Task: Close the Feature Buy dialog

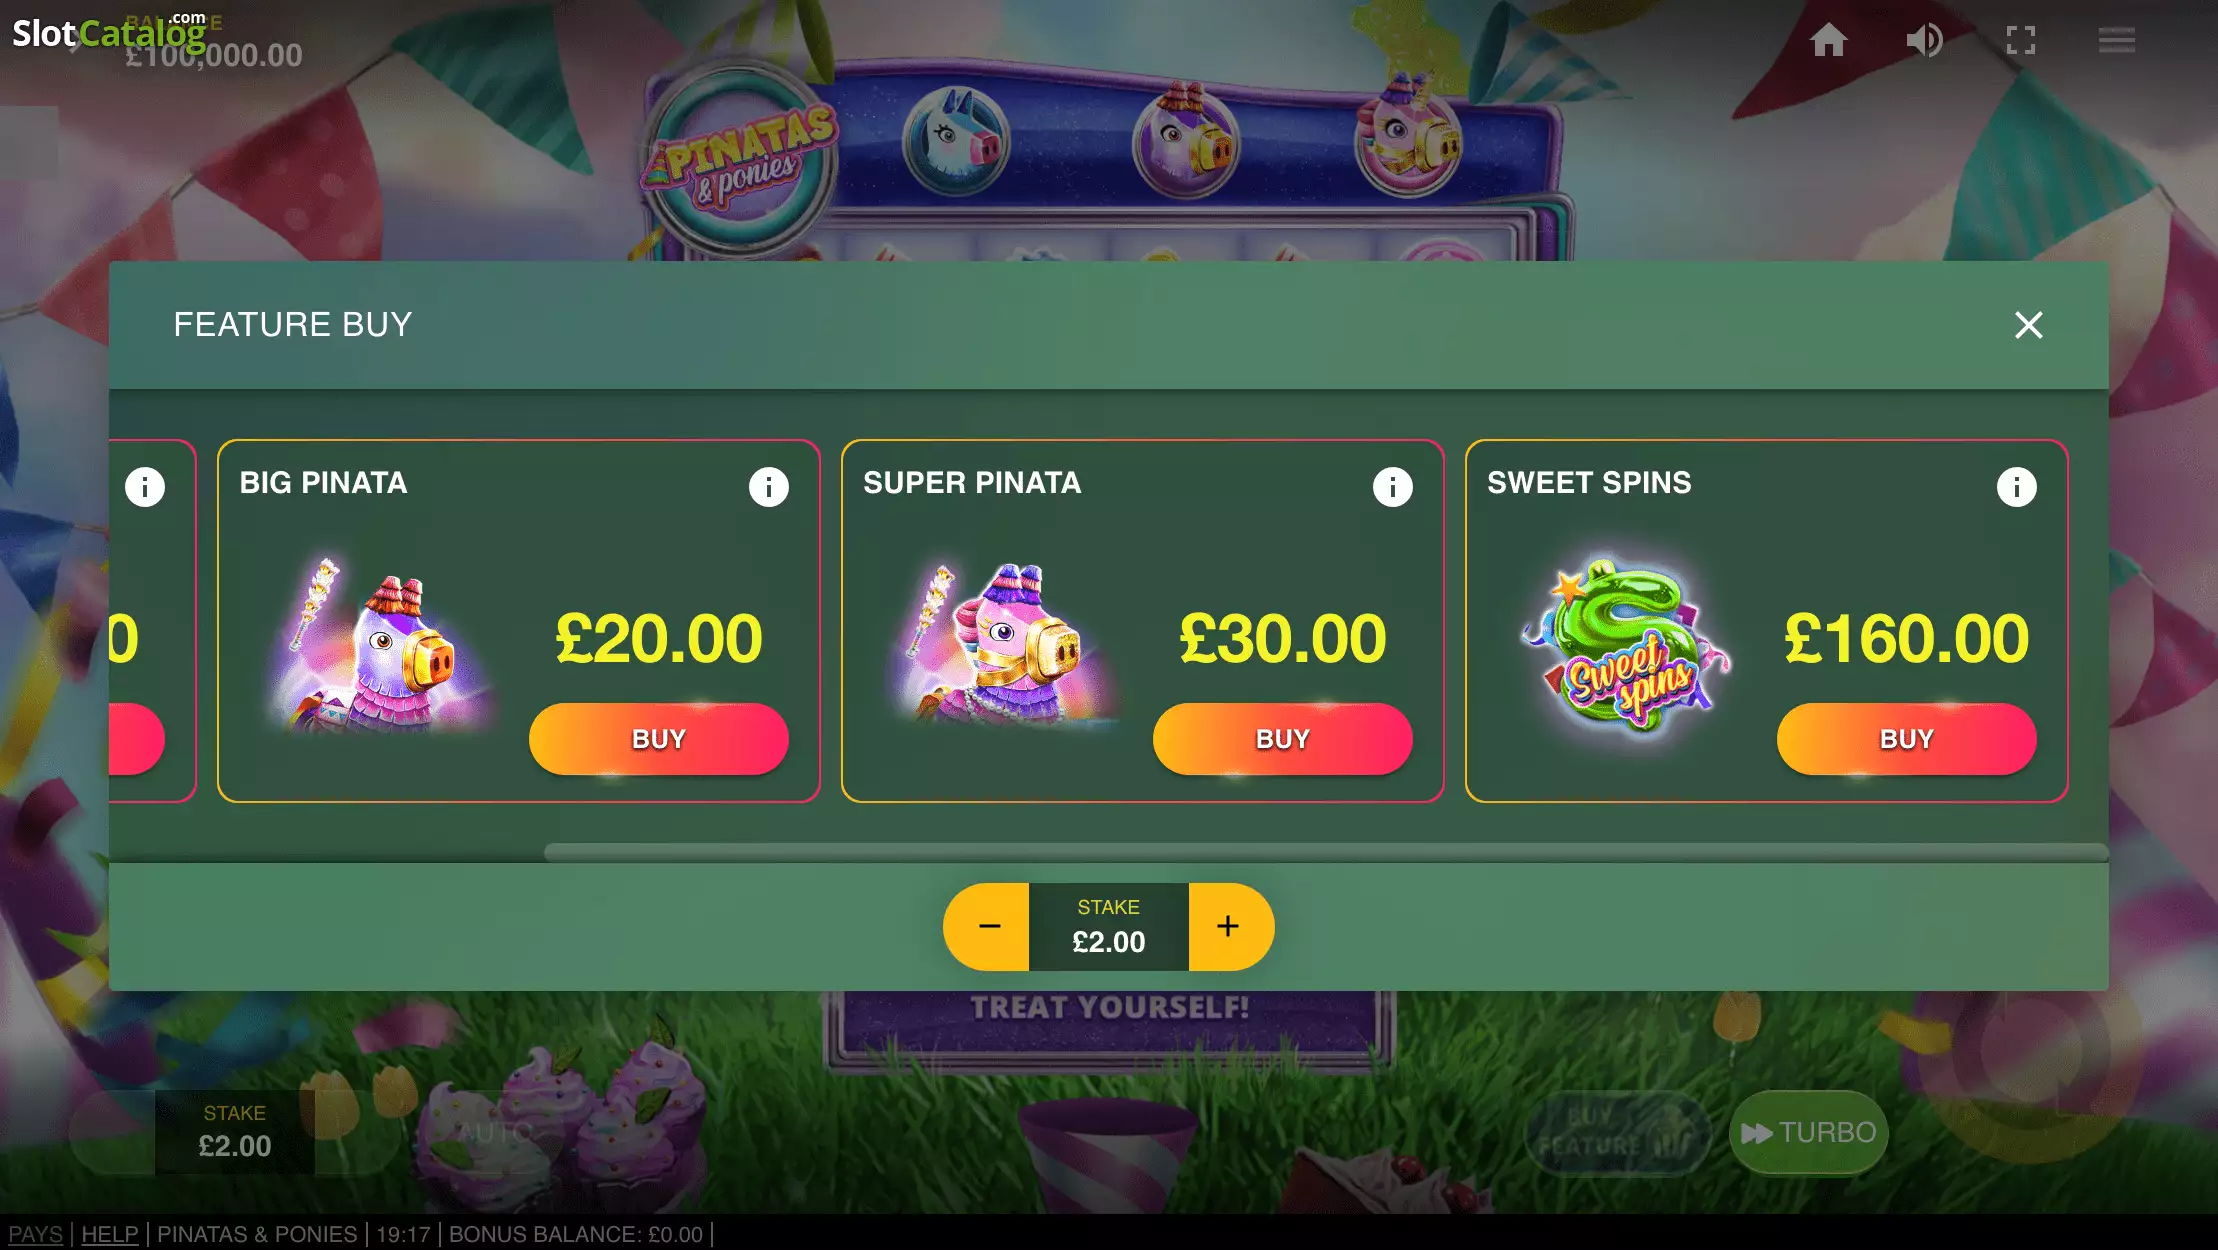Action: coord(2029,325)
